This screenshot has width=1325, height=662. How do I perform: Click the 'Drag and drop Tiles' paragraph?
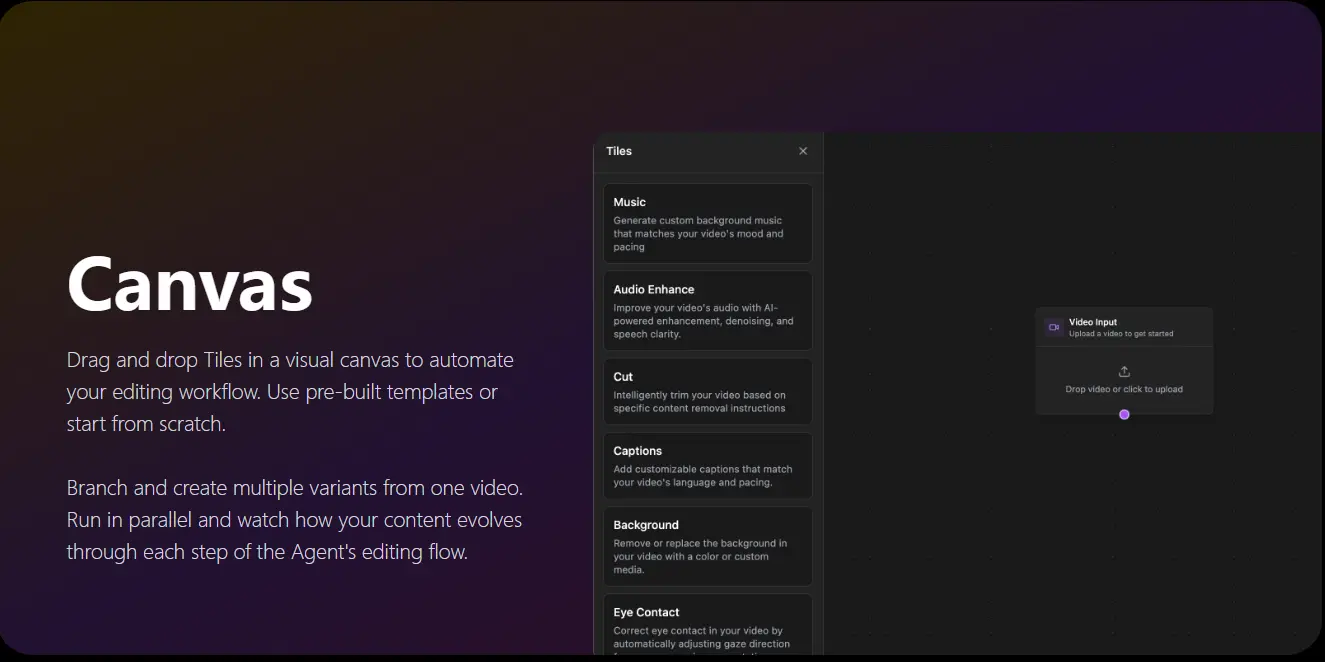[x=290, y=391]
